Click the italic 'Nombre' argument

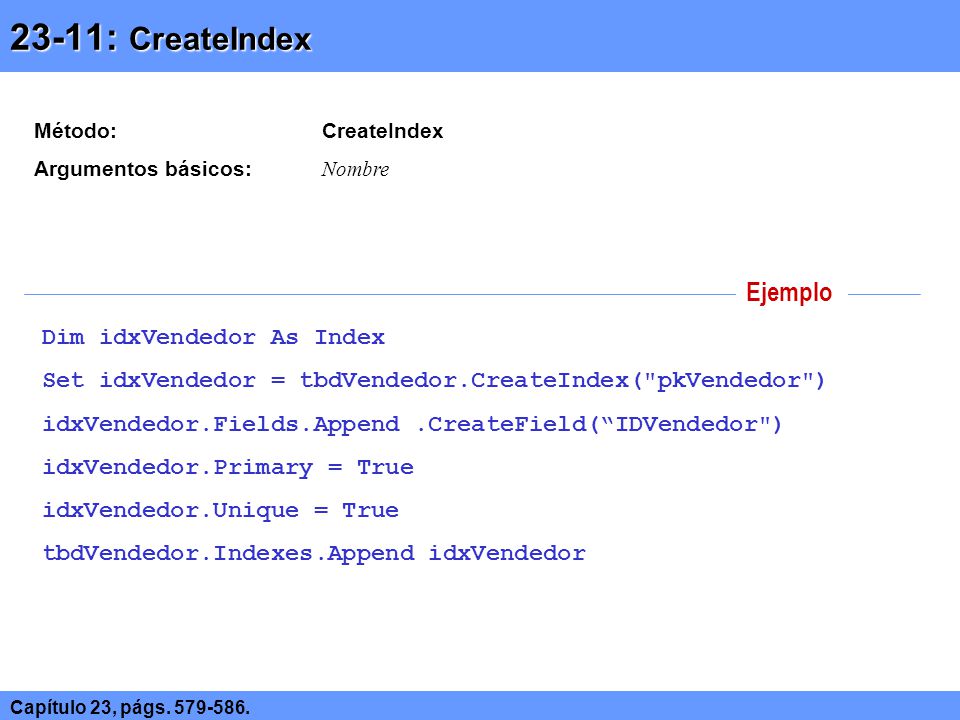click(x=355, y=170)
